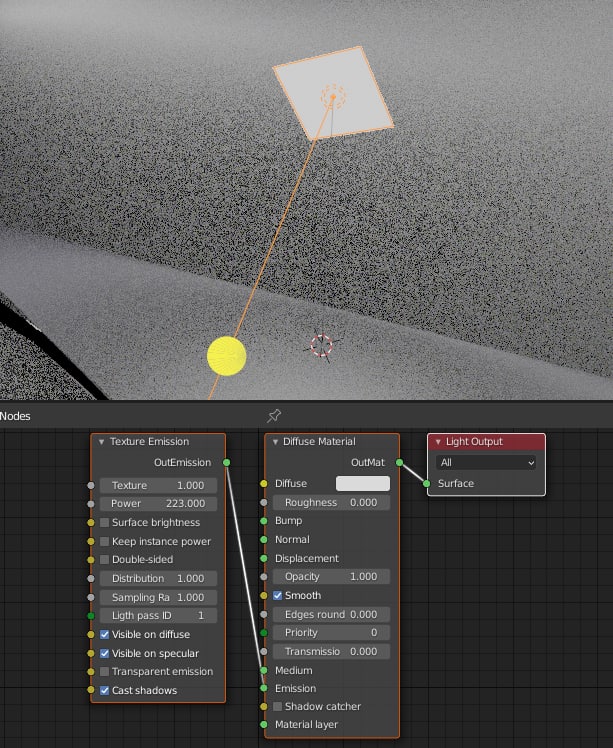Viewport: 613px width, 748px height.
Task: Open the Diffuse color swatch
Action: coord(363,483)
